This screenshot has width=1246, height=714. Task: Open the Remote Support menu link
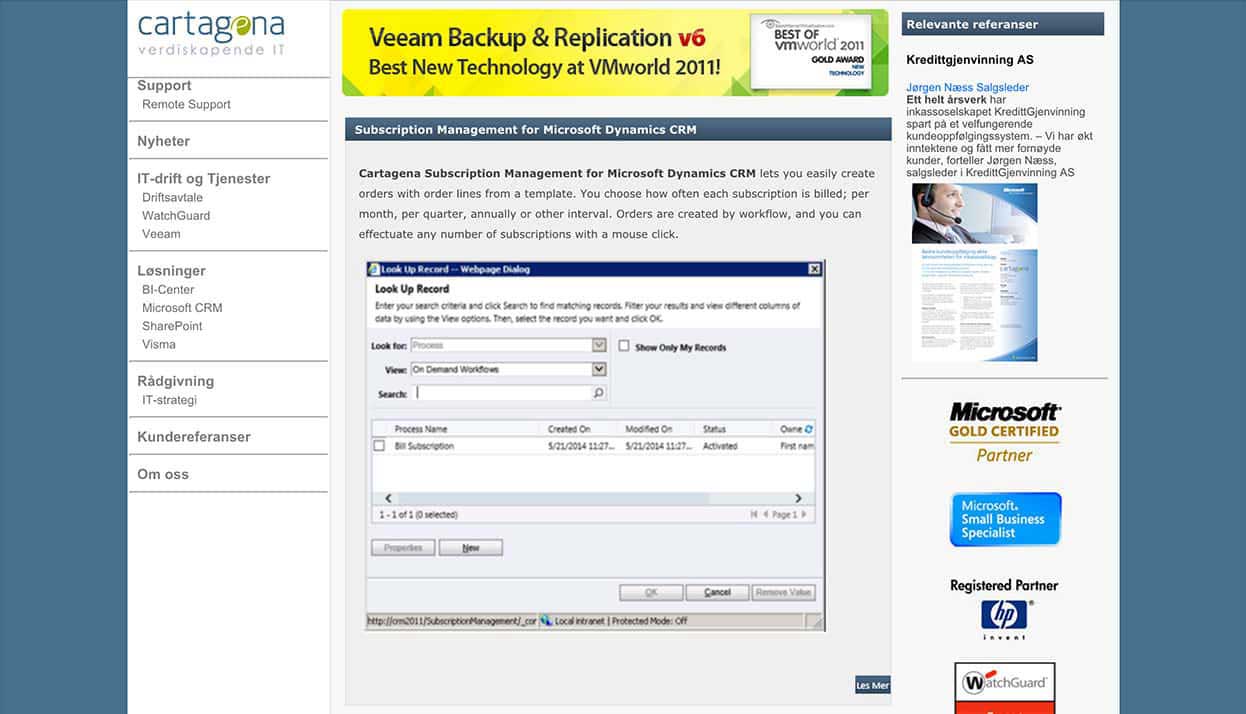pos(186,104)
